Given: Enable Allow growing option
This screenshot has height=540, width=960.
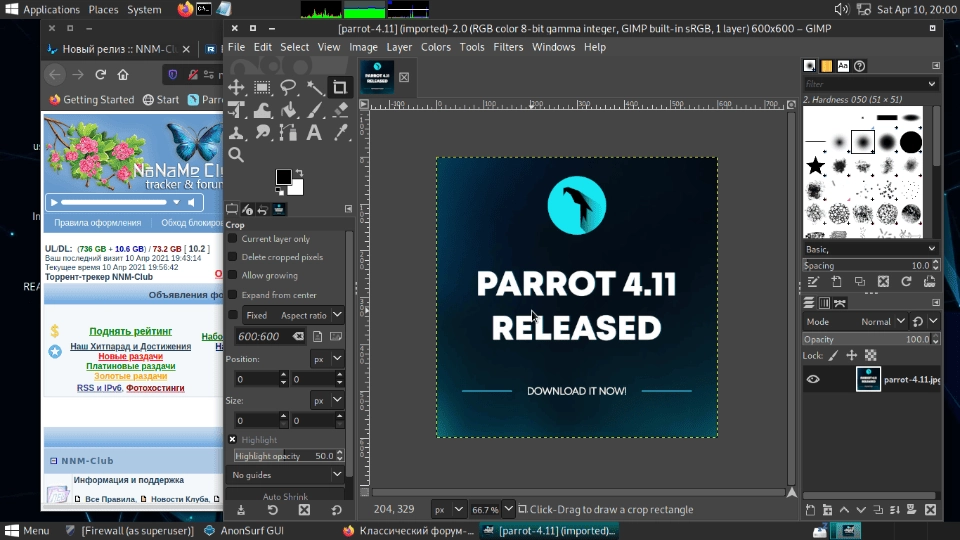Looking at the screenshot, I should pos(233,275).
